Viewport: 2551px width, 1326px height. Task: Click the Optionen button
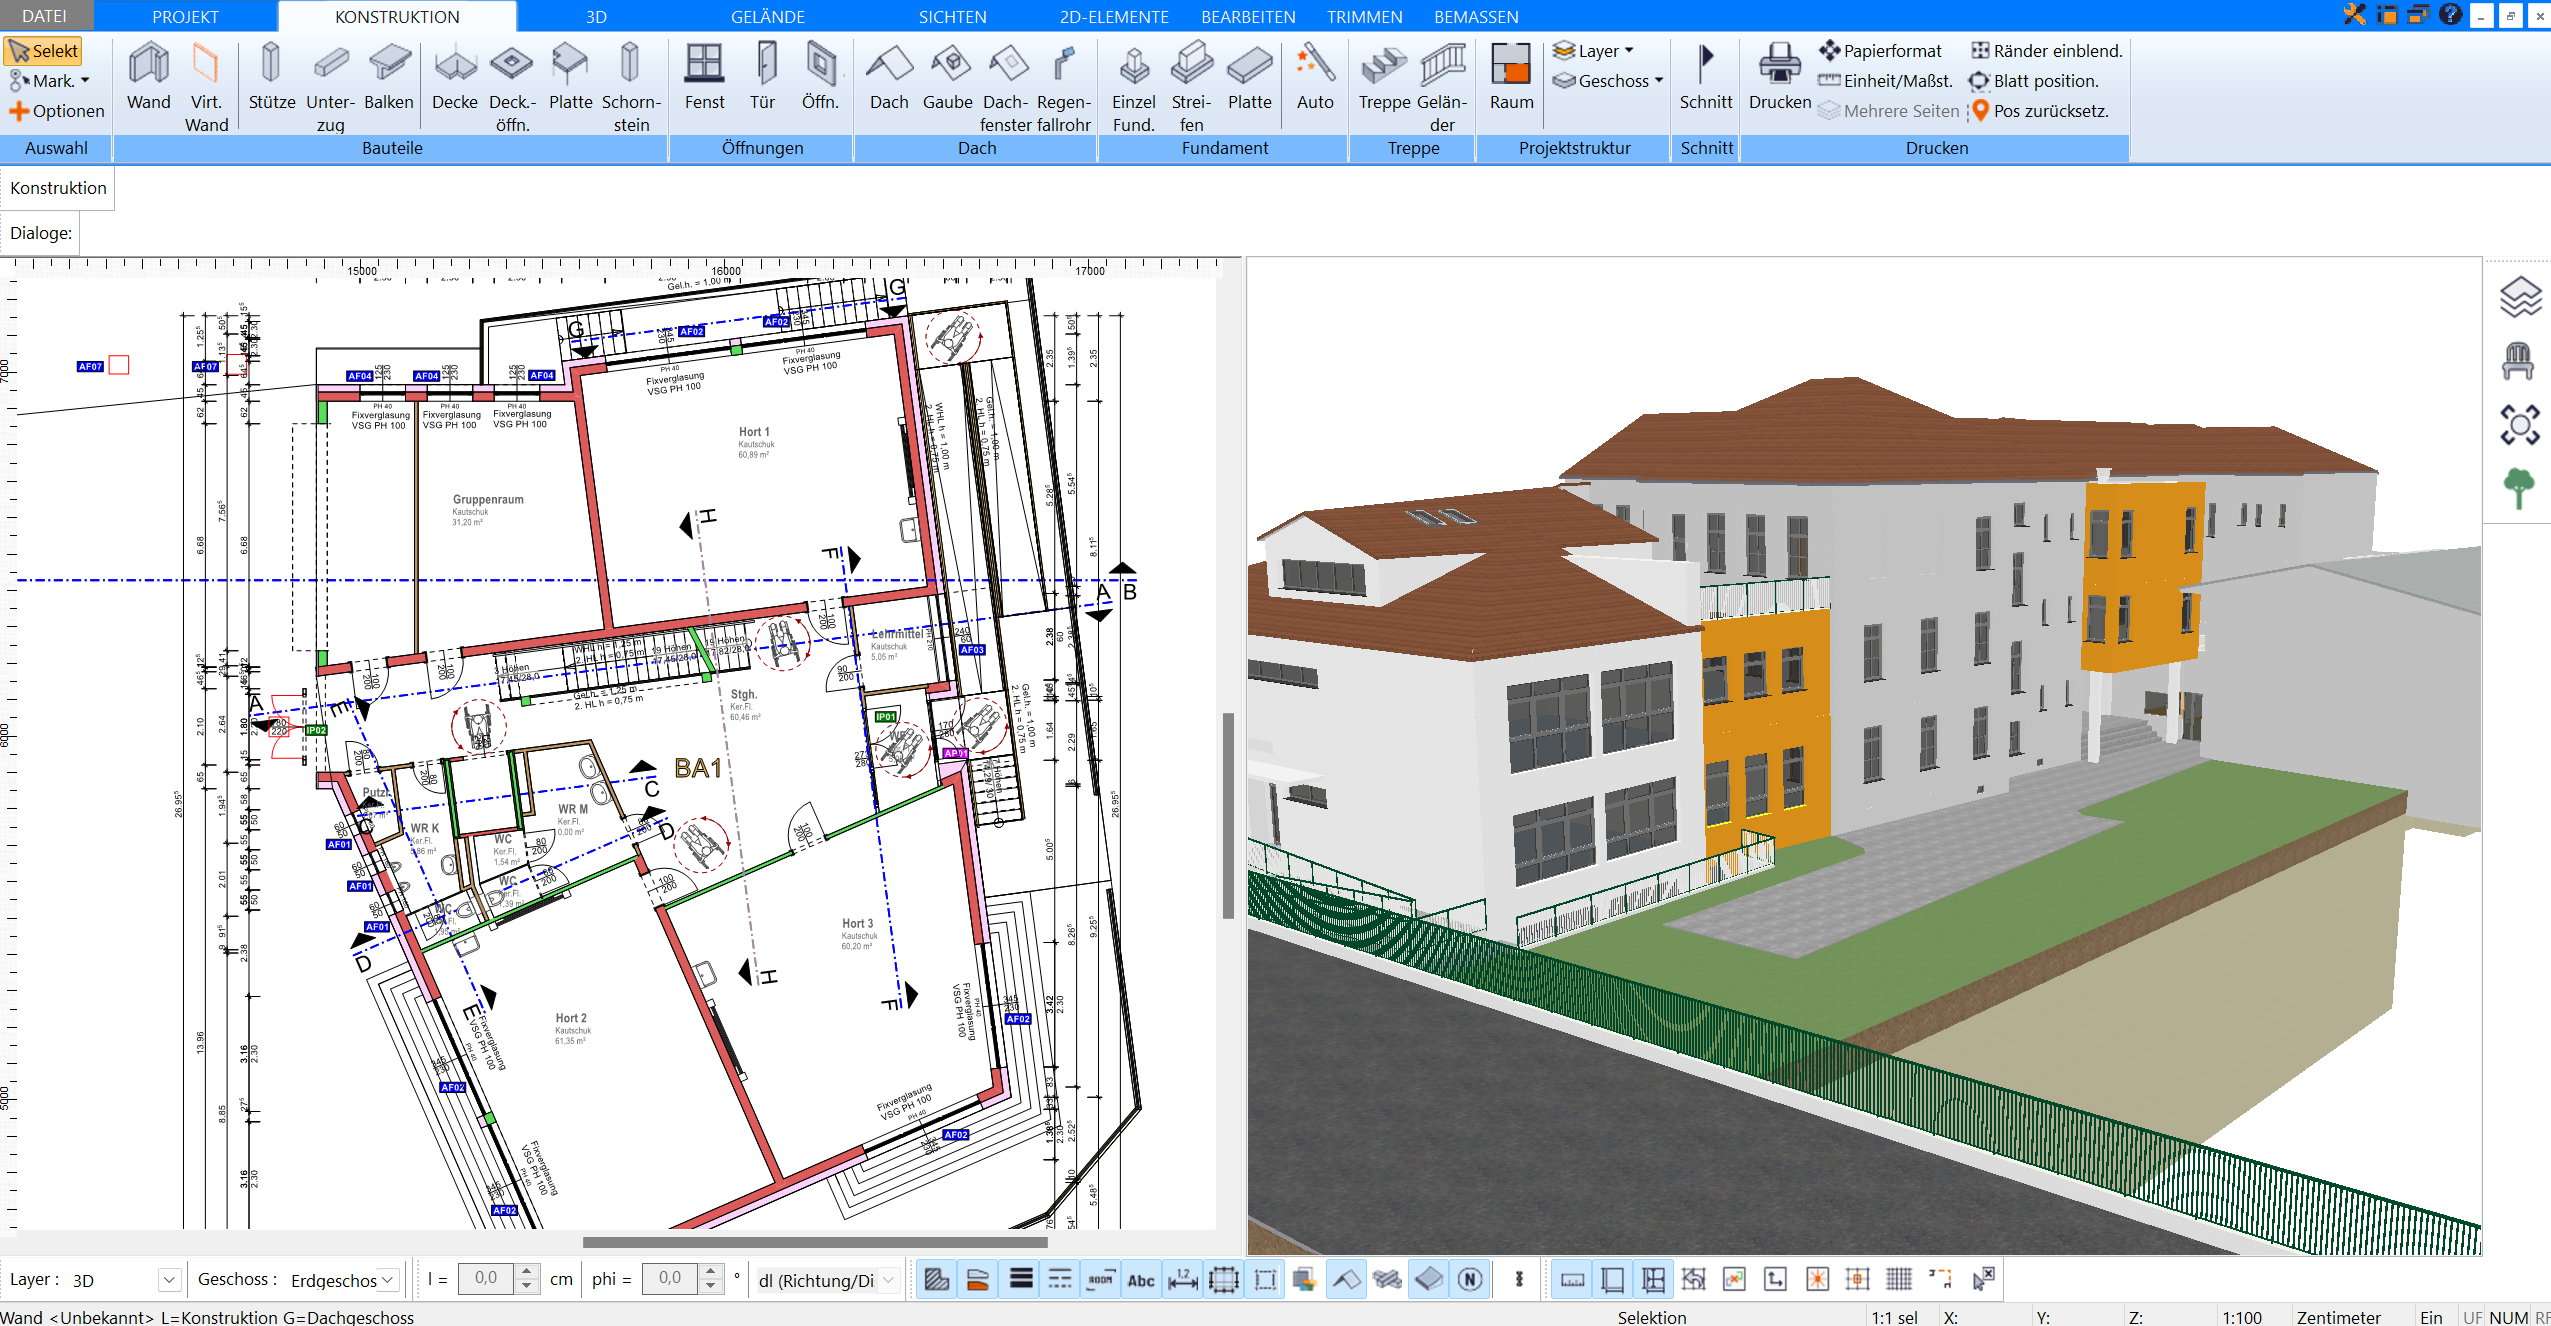pyautogui.click(x=57, y=110)
